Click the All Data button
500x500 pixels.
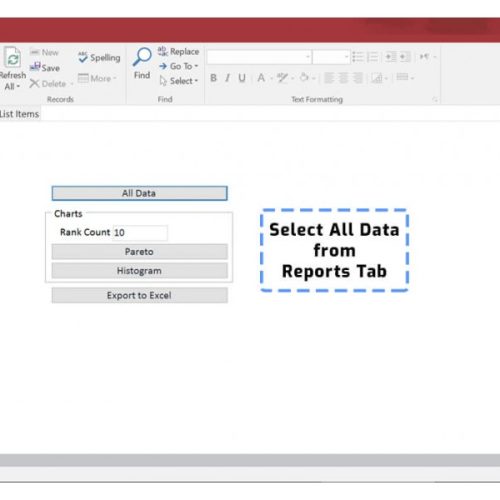click(x=140, y=193)
